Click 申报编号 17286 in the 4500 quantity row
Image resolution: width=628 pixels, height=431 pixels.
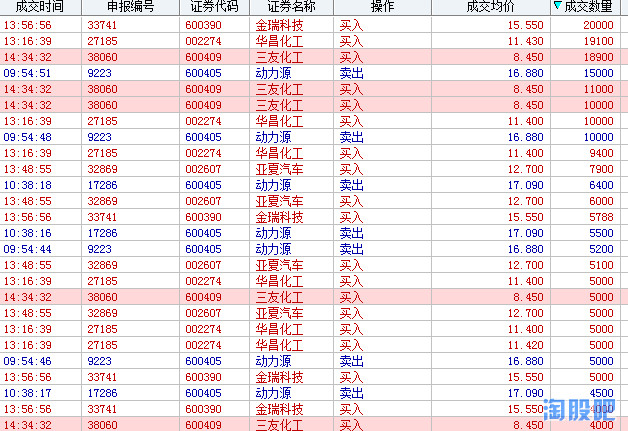[x=102, y=393]
